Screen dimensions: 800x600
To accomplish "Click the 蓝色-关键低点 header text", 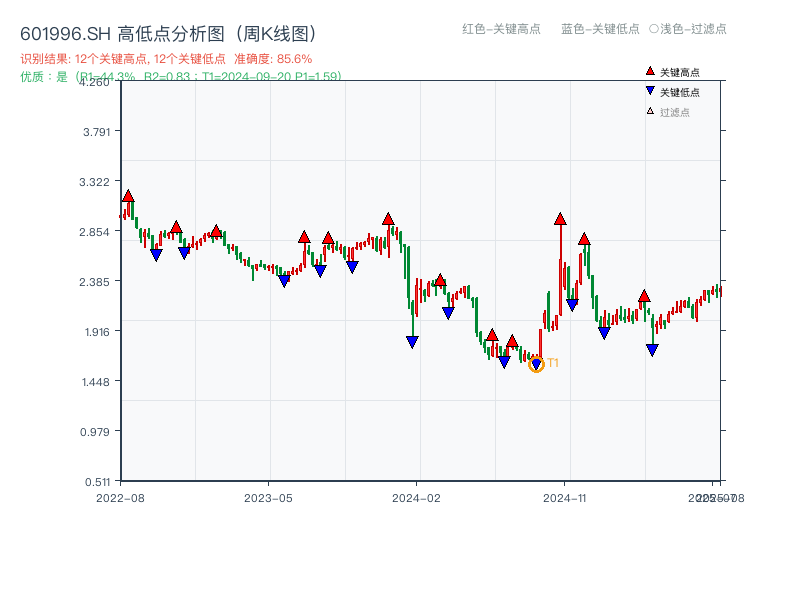I will (x=600, y=29).
